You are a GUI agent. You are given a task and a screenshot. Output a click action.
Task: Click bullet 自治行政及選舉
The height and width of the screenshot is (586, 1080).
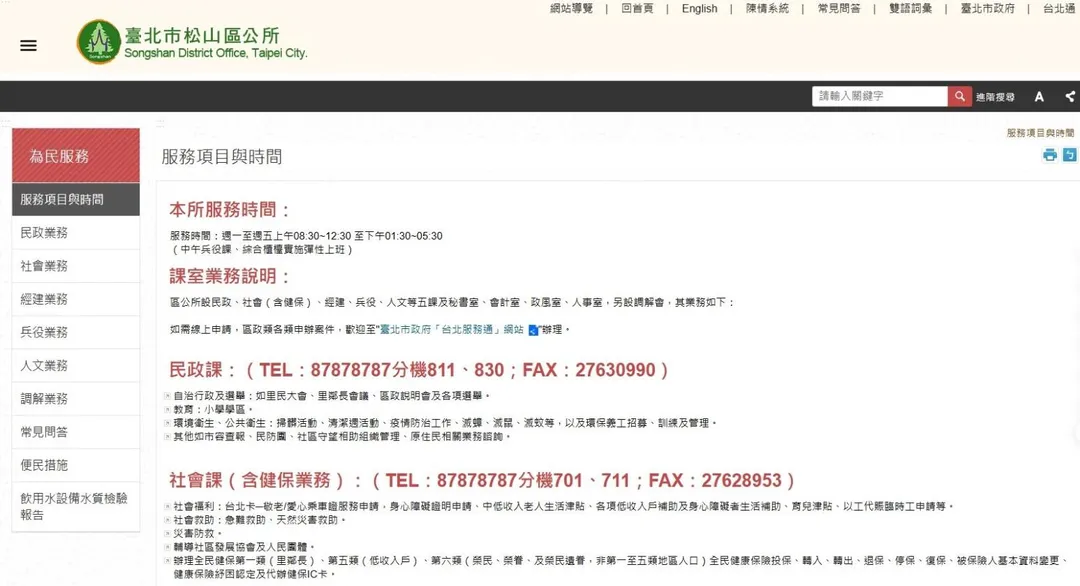[x=331, y=396]
